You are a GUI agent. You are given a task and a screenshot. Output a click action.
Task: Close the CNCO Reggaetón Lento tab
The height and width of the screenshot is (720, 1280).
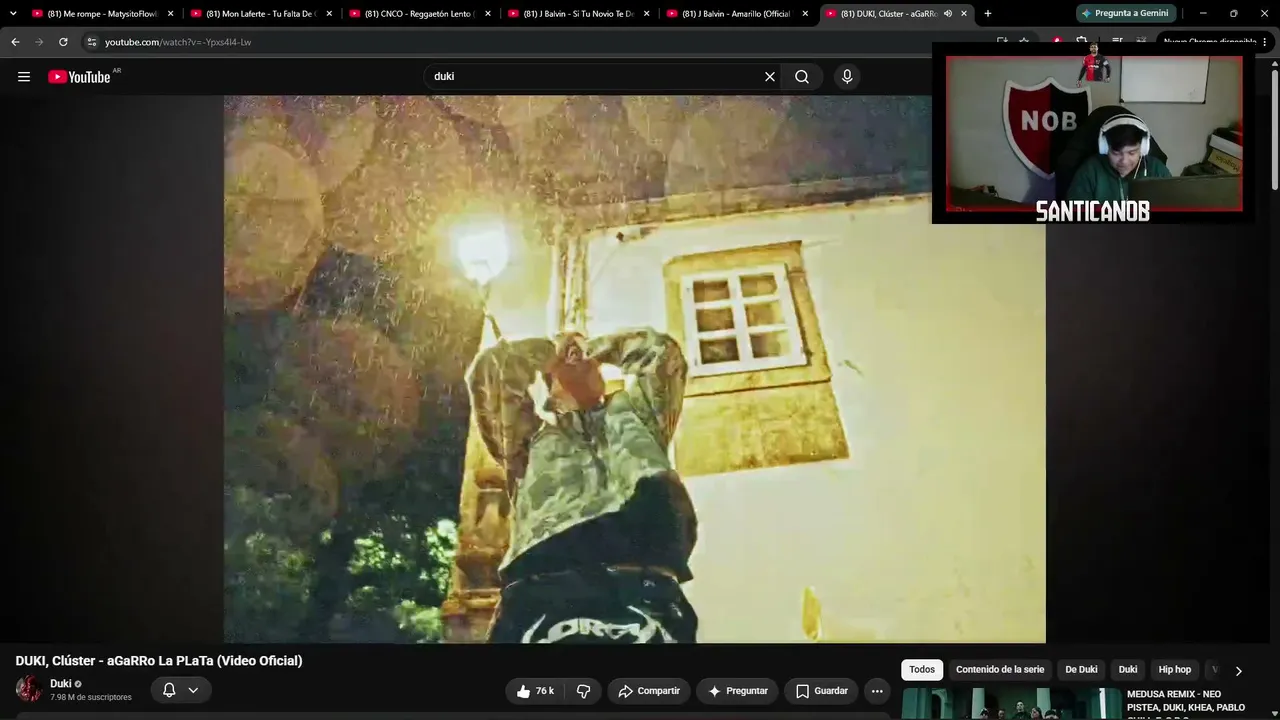(488, 14)
